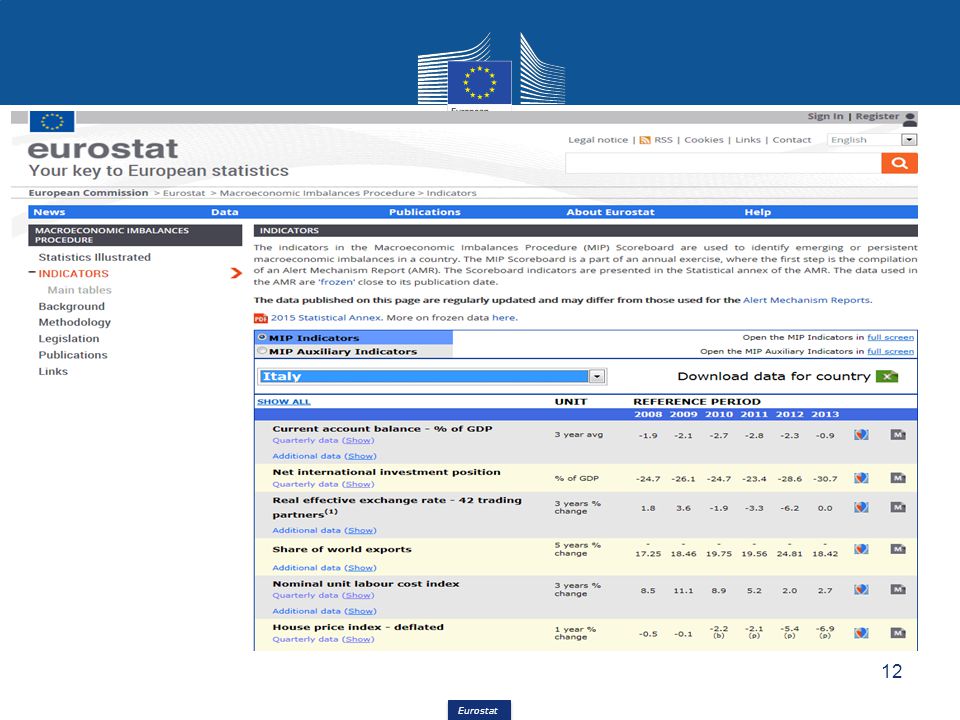Click the EU flag logo above eurostat
The image size is (960, 720).
click(52, 121)
